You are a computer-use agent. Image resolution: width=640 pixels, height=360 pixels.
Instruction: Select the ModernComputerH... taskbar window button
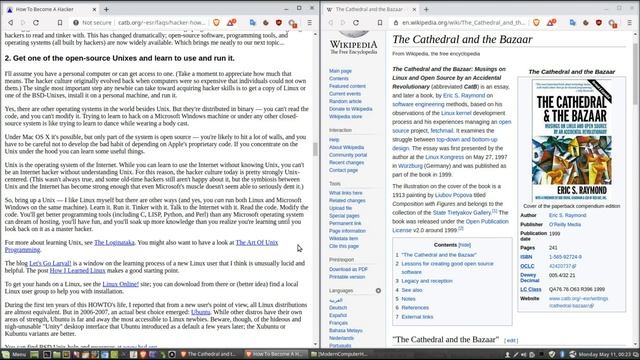[x=339, y=354]
